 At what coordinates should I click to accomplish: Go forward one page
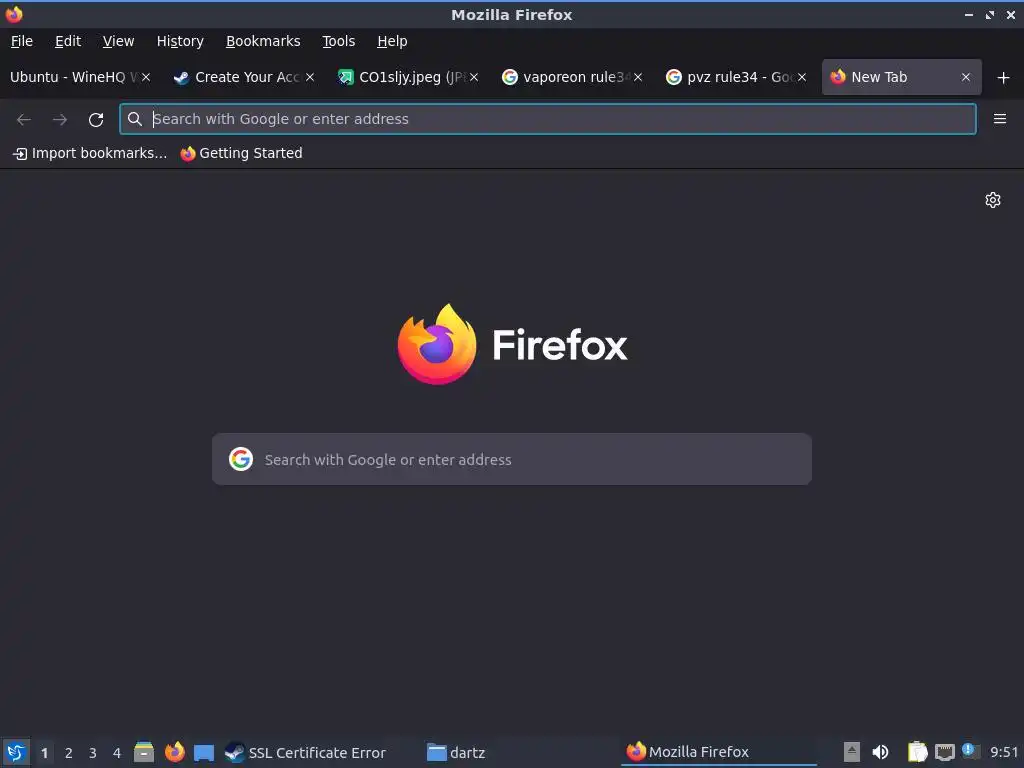59,120
